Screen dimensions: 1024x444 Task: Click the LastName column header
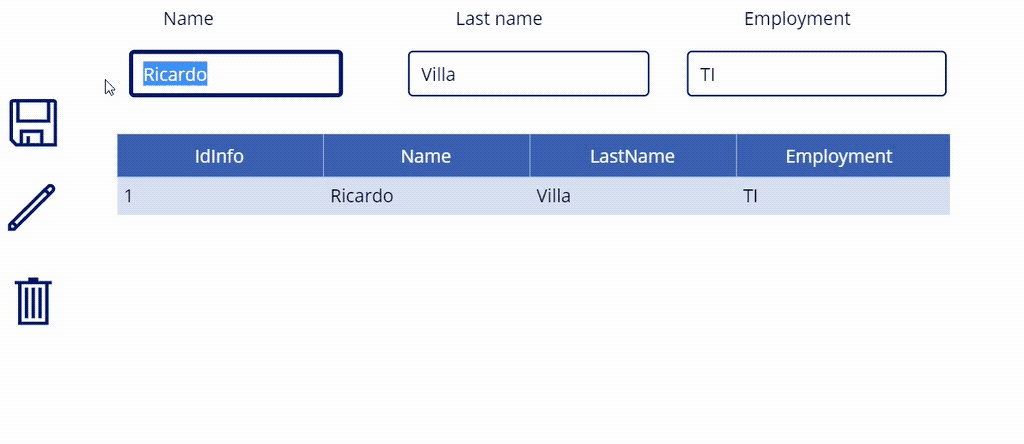tap(632, 156)
